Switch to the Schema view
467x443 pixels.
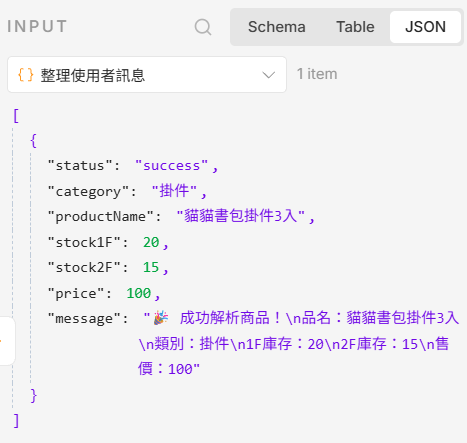pyautogui.click(x=276, y=27)
